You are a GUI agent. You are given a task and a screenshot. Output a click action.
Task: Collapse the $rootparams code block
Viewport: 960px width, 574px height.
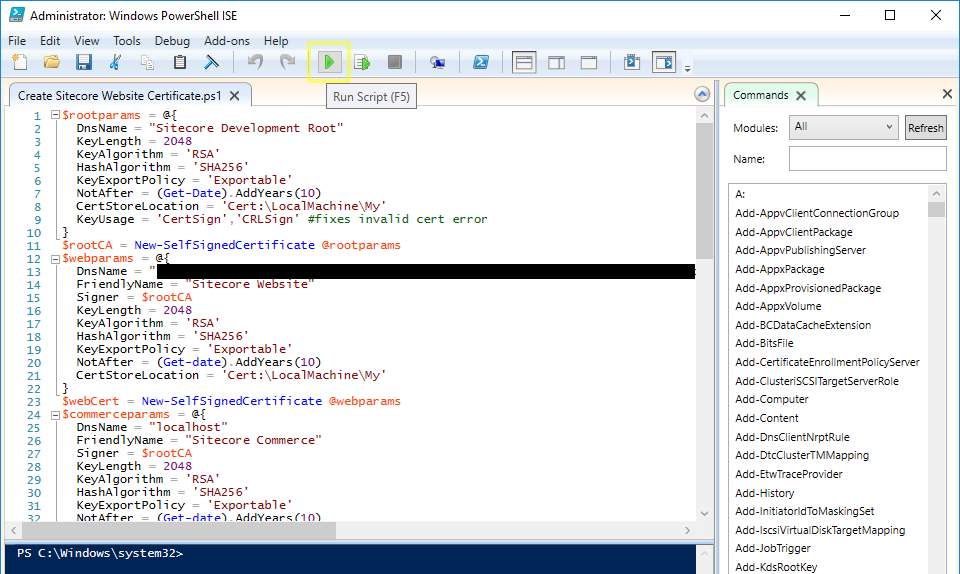click(55, 114)
